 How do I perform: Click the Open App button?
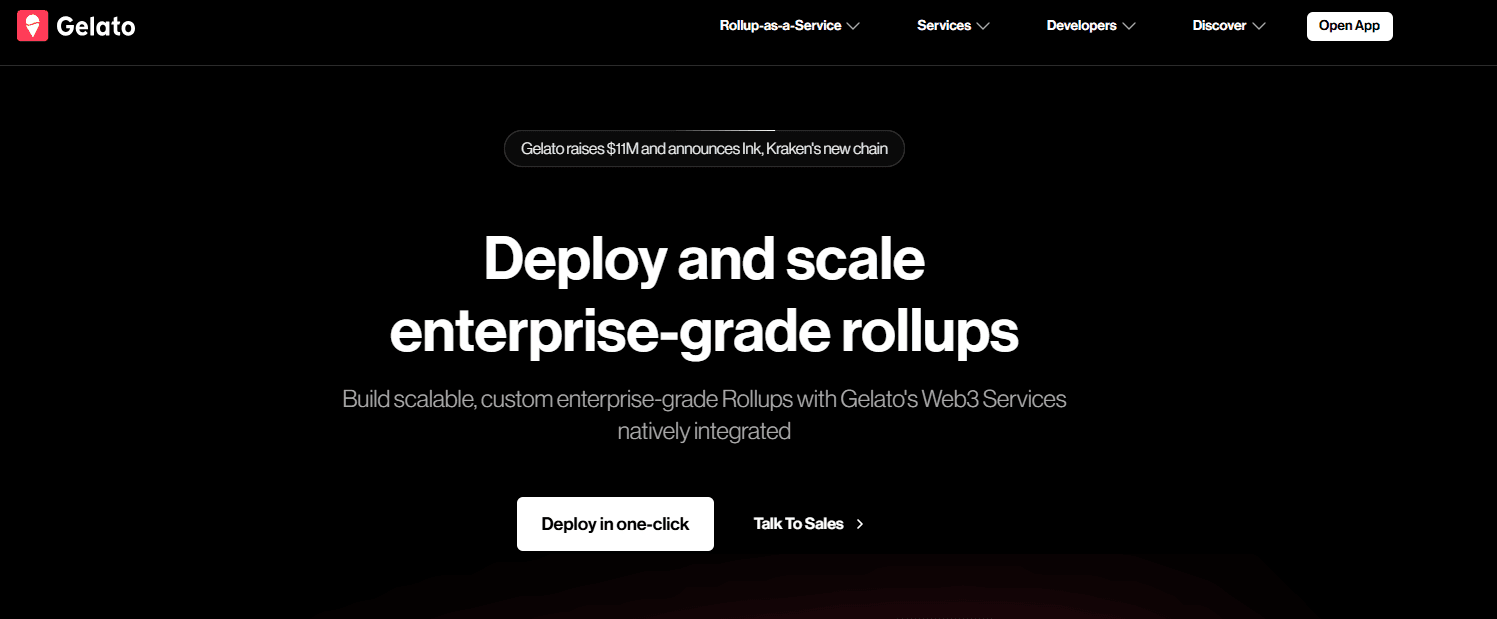click(x=1349, y=26)
